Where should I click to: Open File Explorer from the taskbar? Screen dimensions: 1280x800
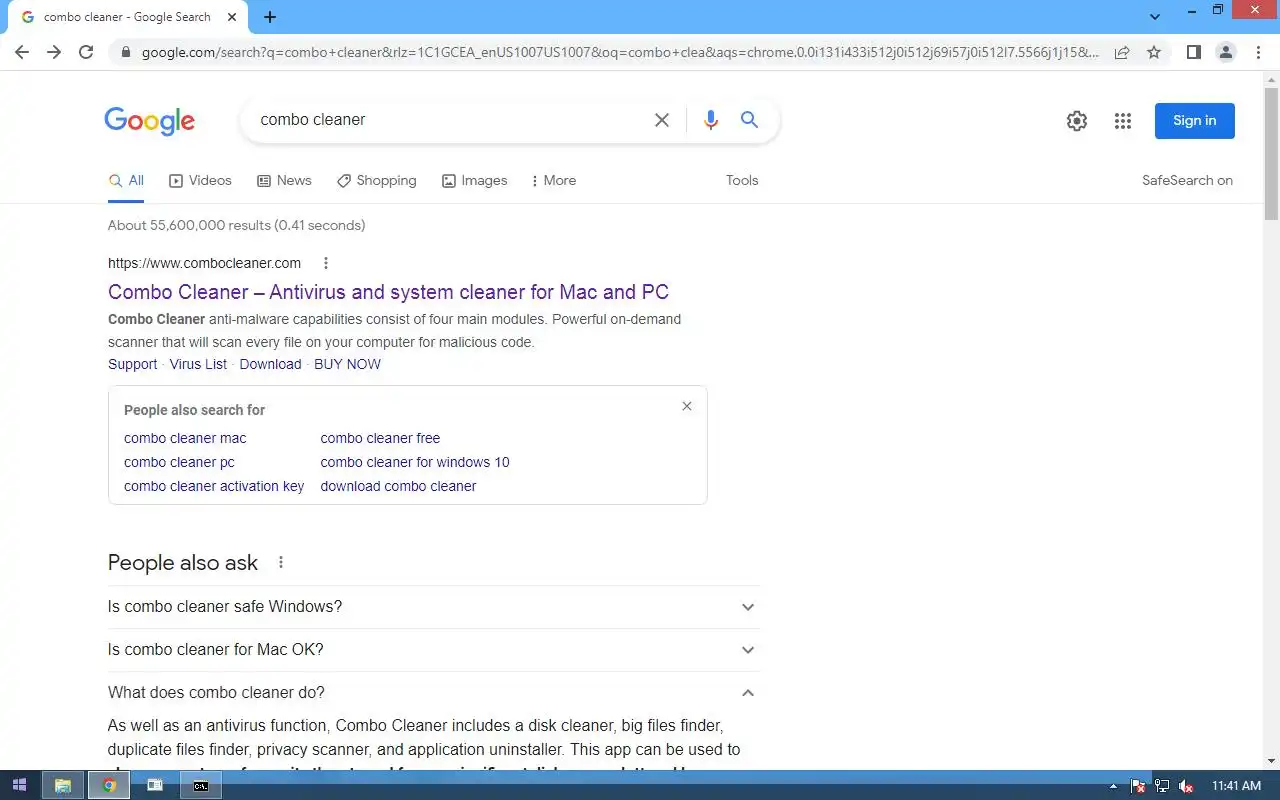coord(62,785)
